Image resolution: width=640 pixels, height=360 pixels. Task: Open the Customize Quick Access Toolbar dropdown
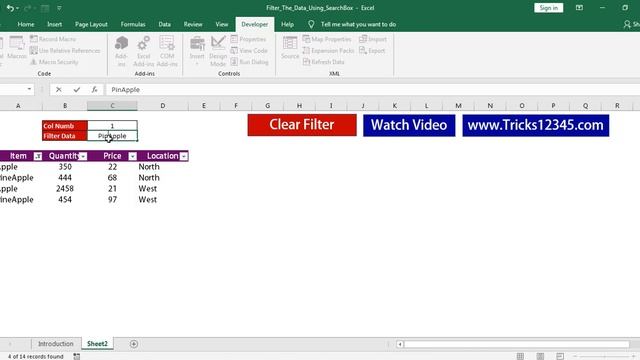tap(59, 8)
